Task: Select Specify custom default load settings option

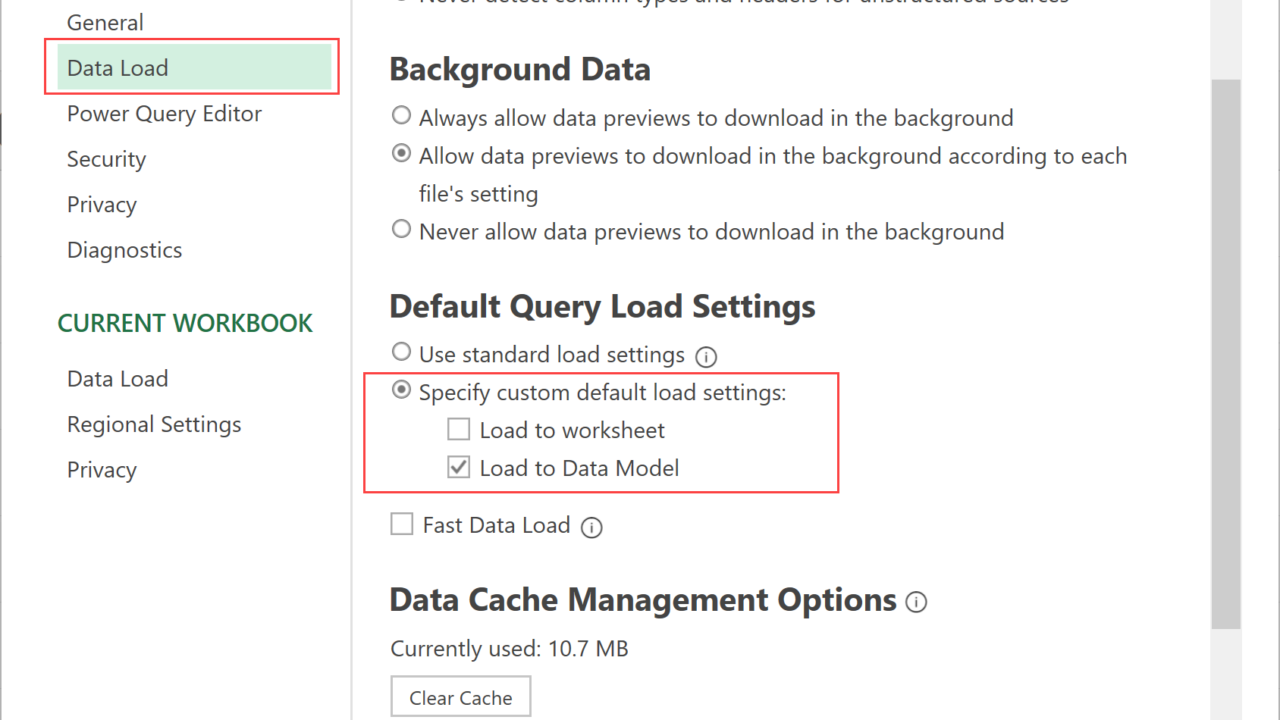Action: pos(402,391)
